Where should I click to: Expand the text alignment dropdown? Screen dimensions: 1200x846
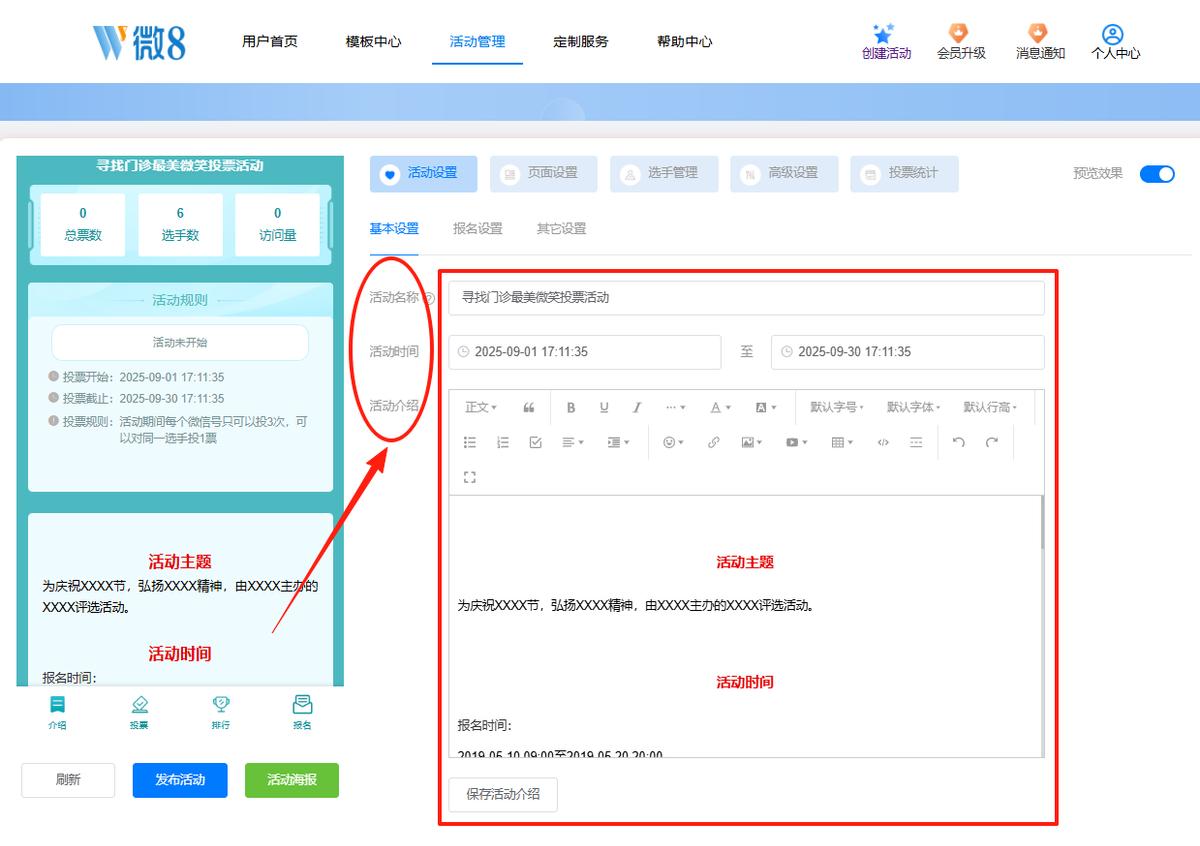pyautogui.click(x=573, y=443)
